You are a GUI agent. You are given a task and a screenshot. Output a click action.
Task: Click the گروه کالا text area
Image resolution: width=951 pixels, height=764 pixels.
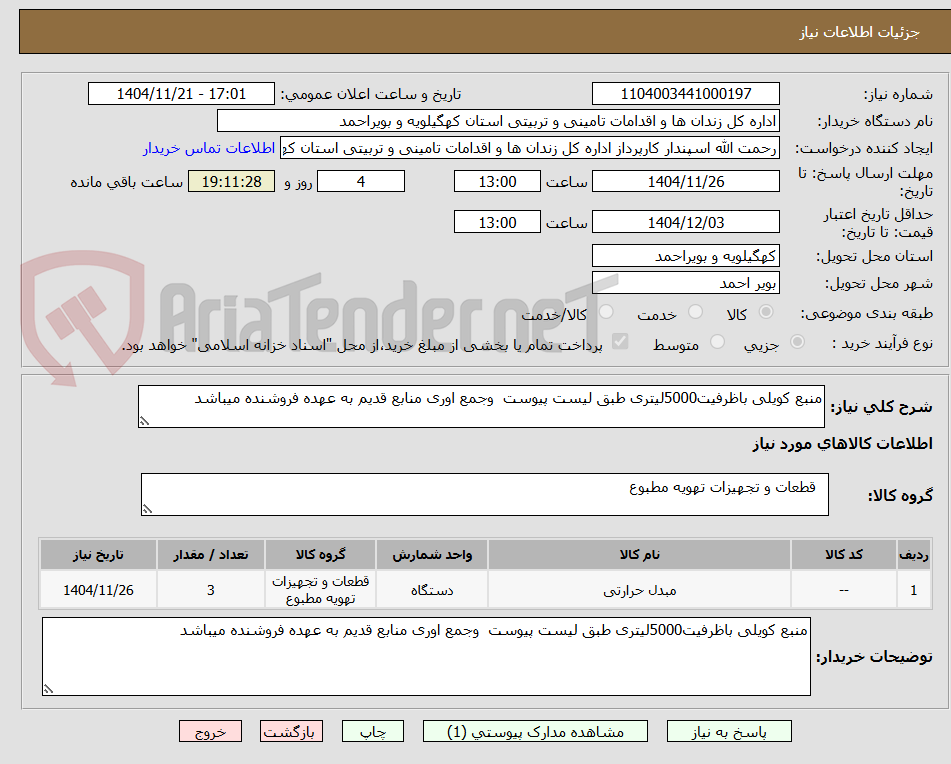click(485, 495)
